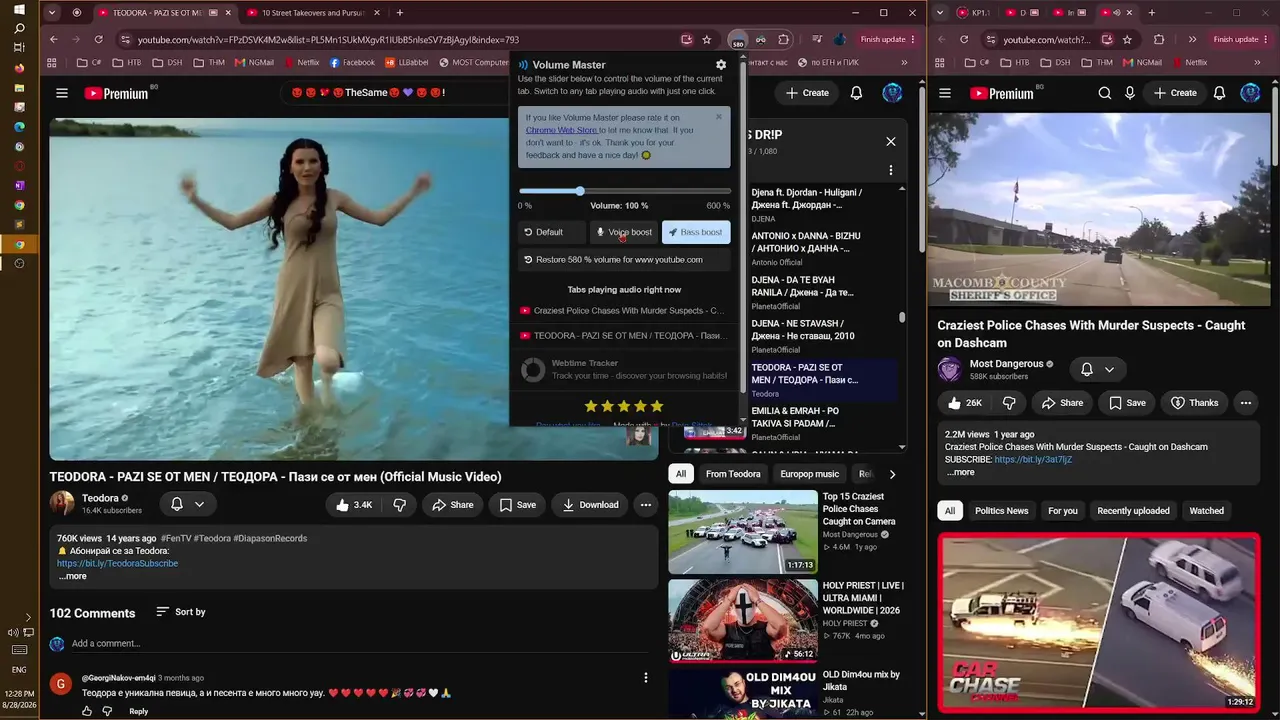Screen dimensions: 1280x720
Task: Click Thanks on the Craziest Police Chases video
Action: (1194, 403)
